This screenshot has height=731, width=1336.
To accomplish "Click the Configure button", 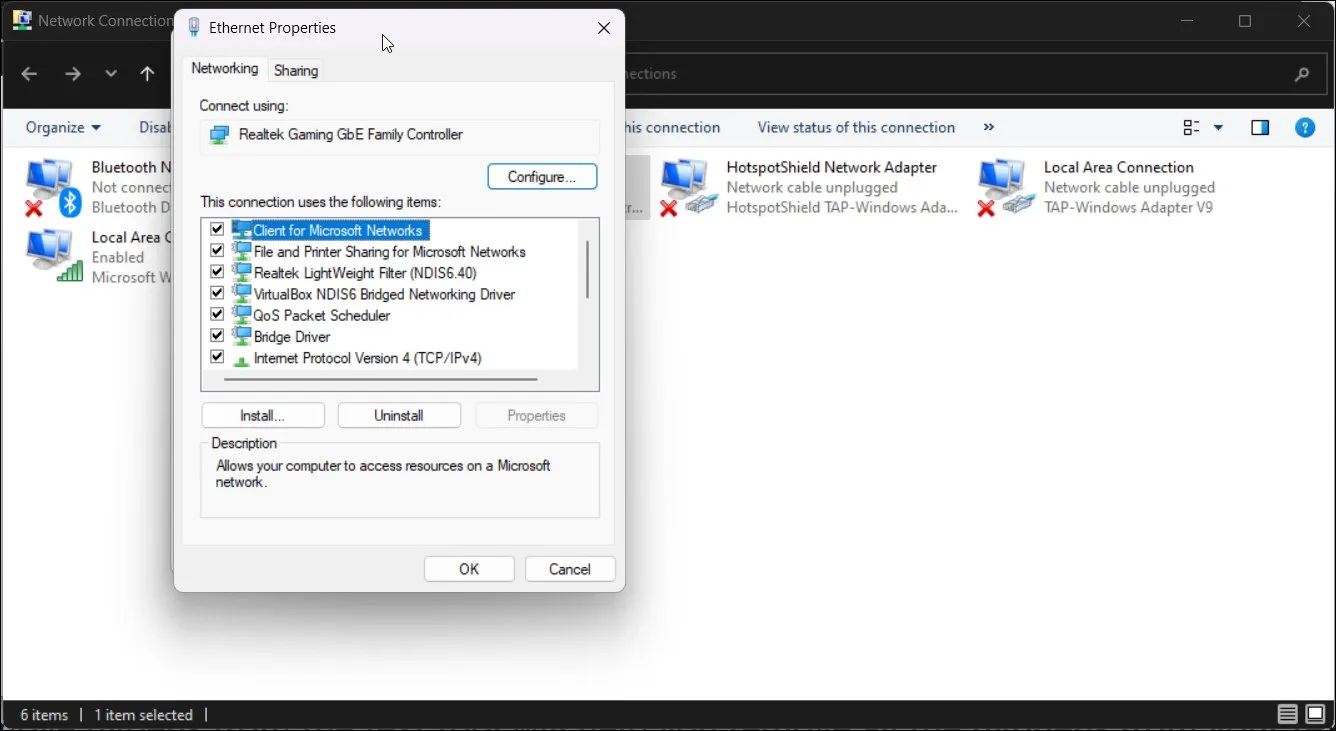I will coord(542,176).
